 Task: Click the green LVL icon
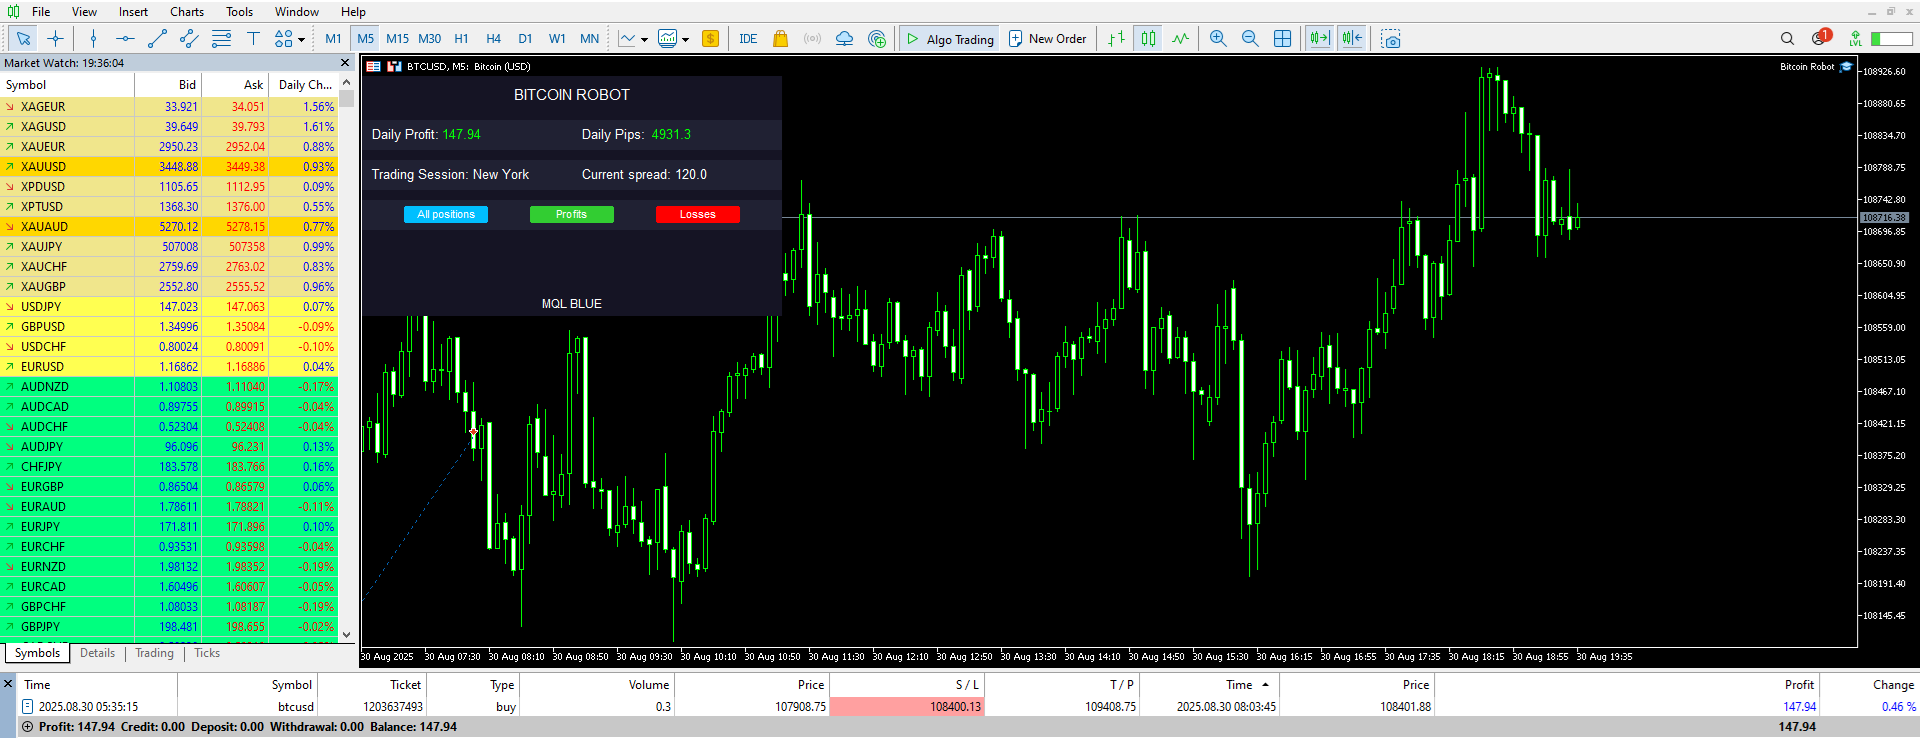tap(1855, 39)
